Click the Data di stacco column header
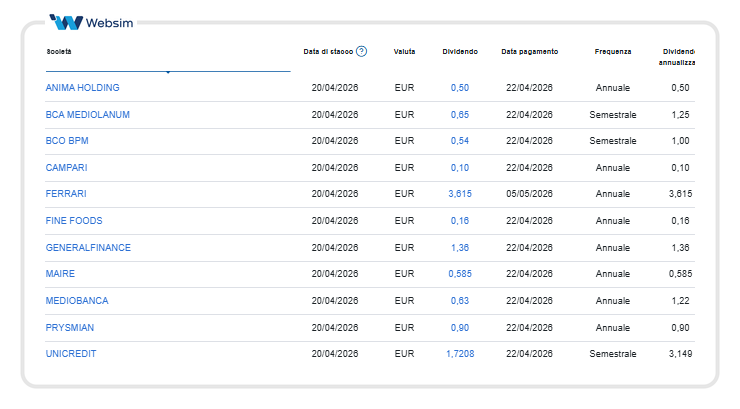The height and width of the screenshot is (409, 740). point(328,51)
